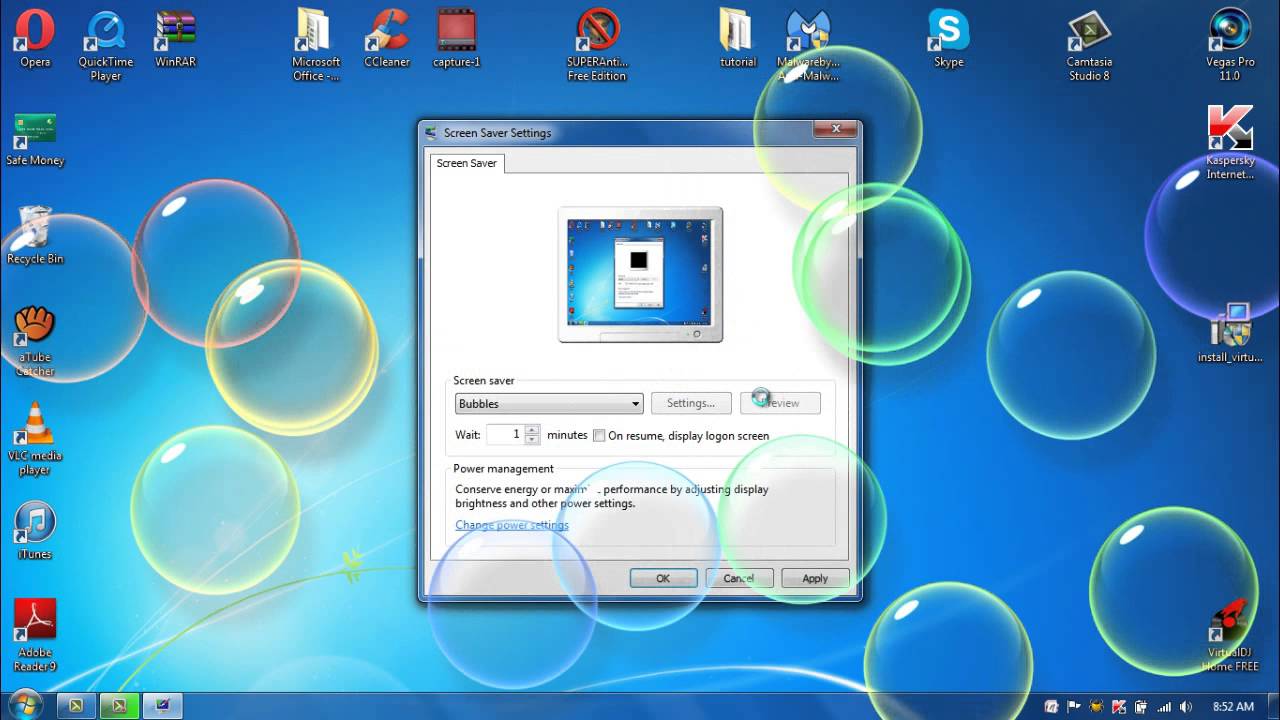
Task: Select the Kaspersky Internet Security desktop icon
Action: pos(1230,143)
